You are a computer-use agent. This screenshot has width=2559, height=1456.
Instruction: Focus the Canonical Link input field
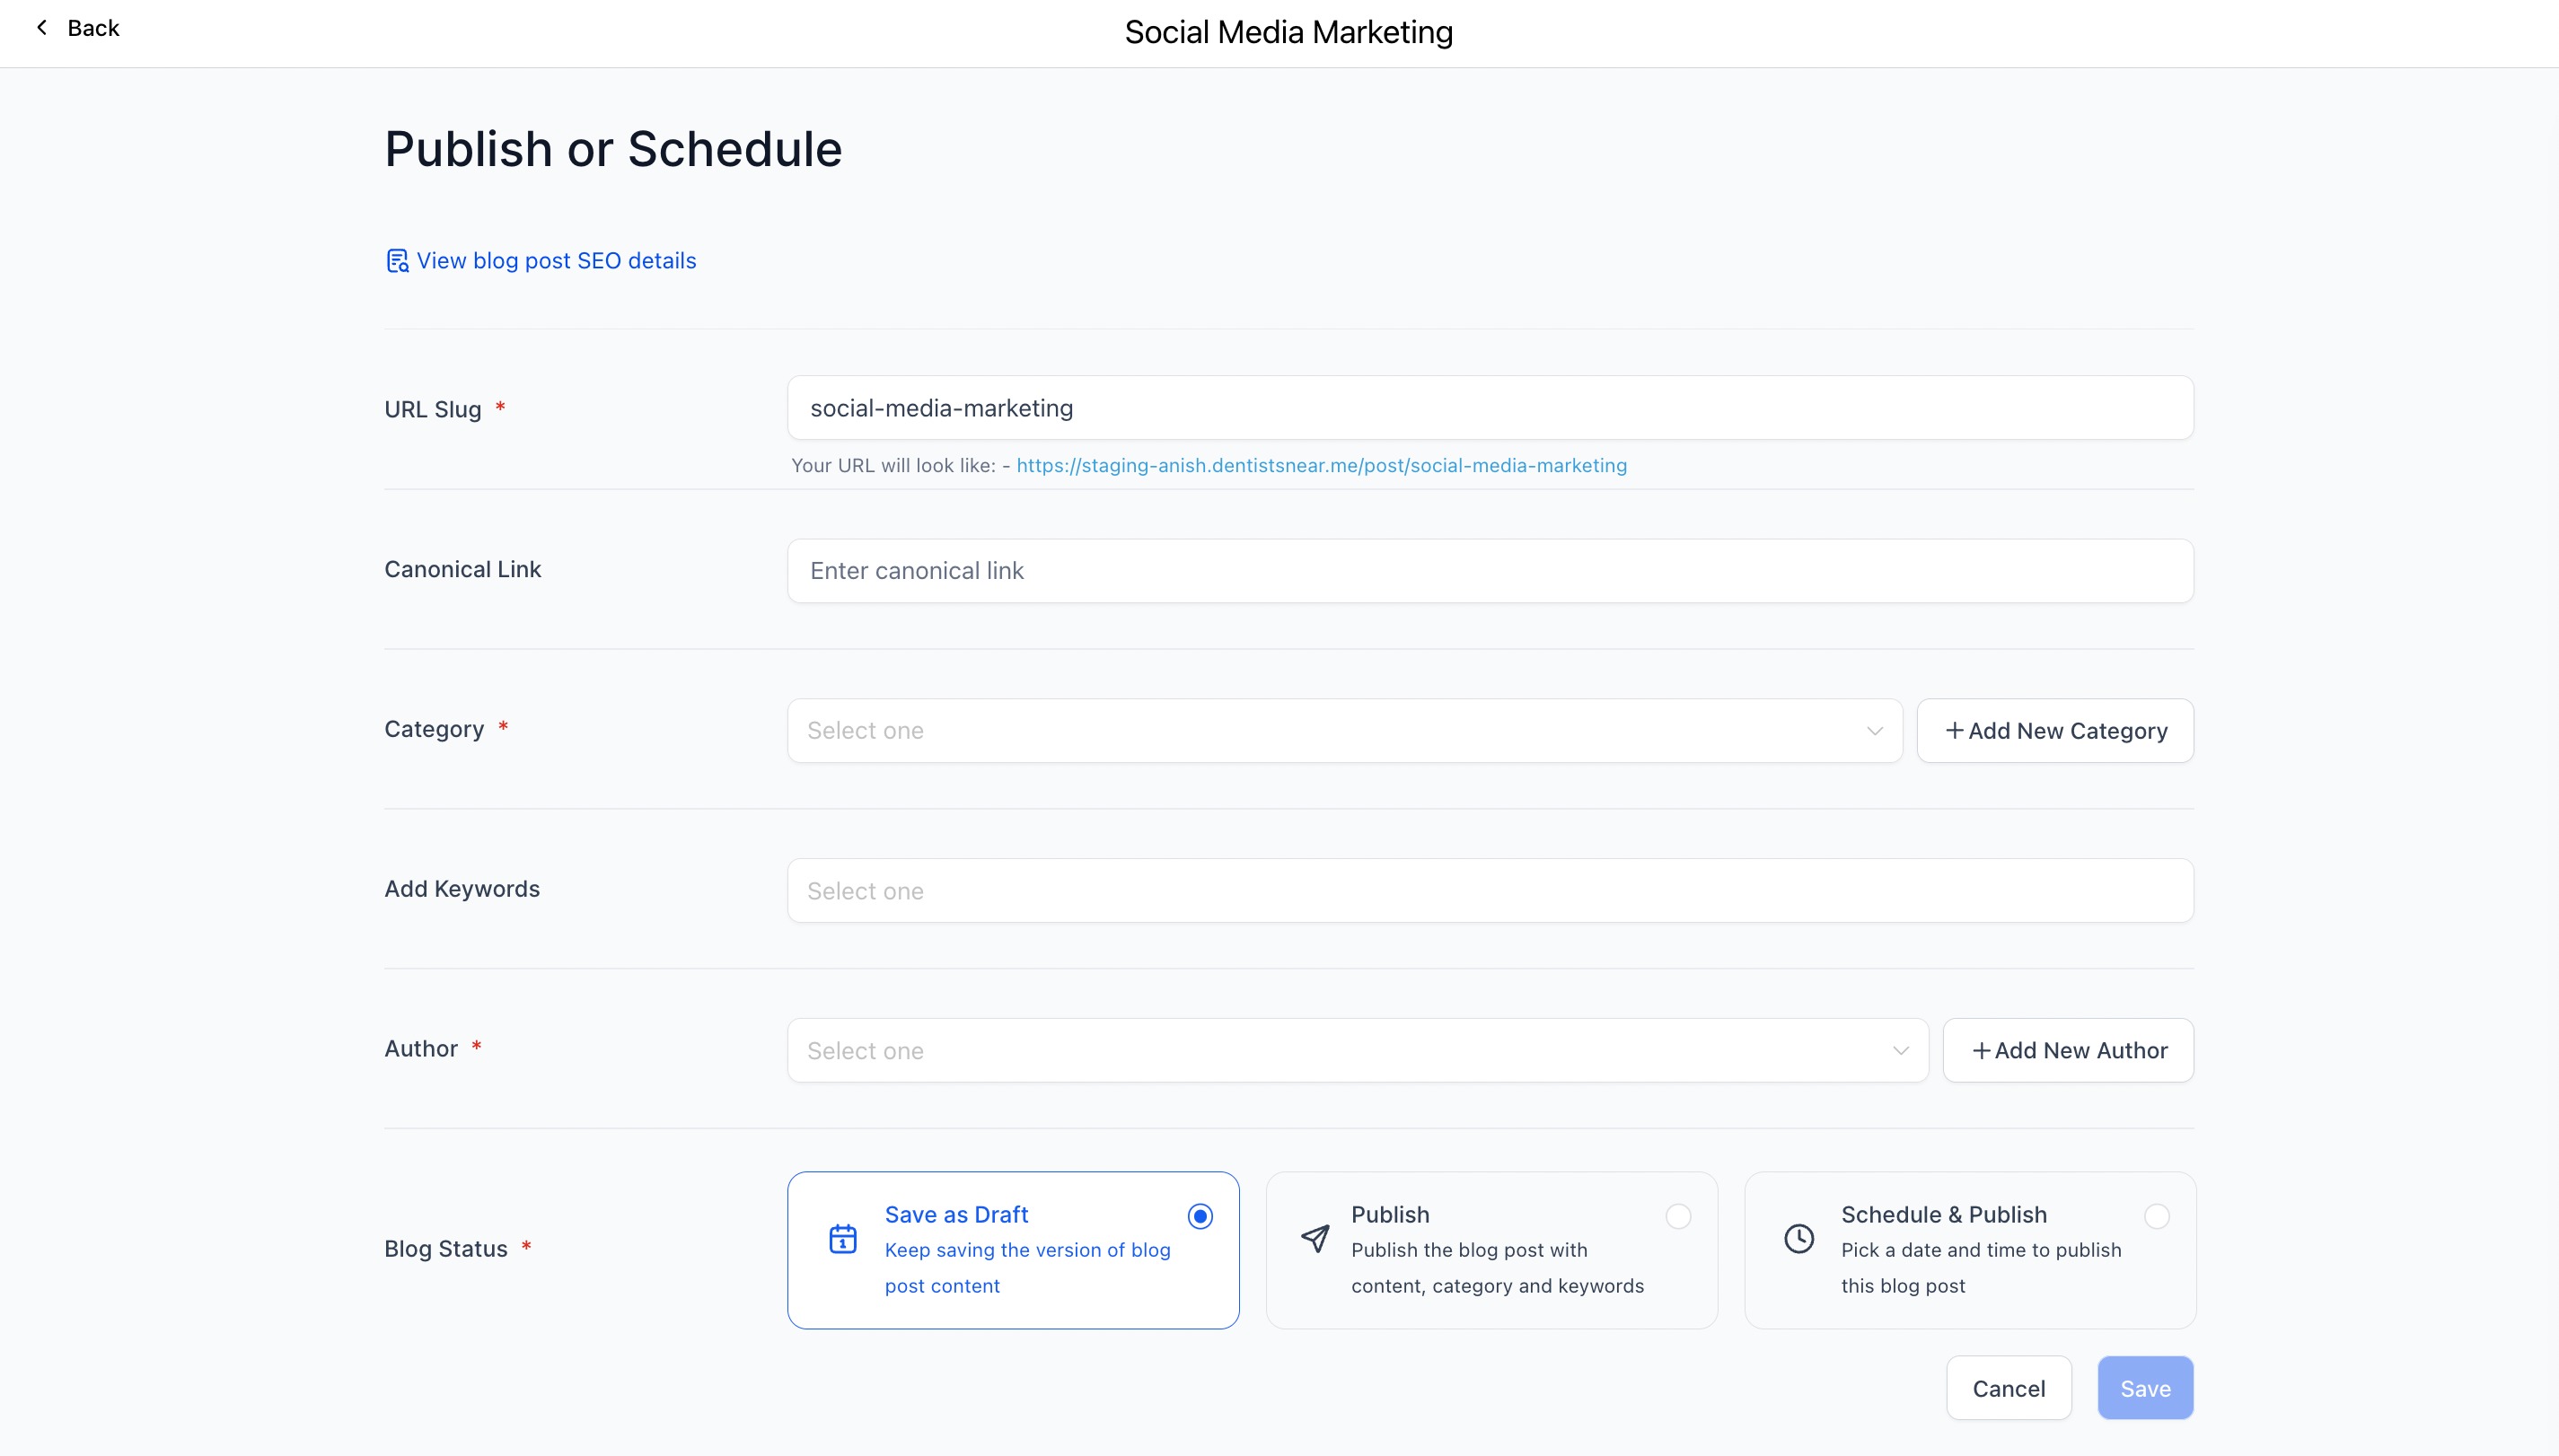tap(1490, 571)
